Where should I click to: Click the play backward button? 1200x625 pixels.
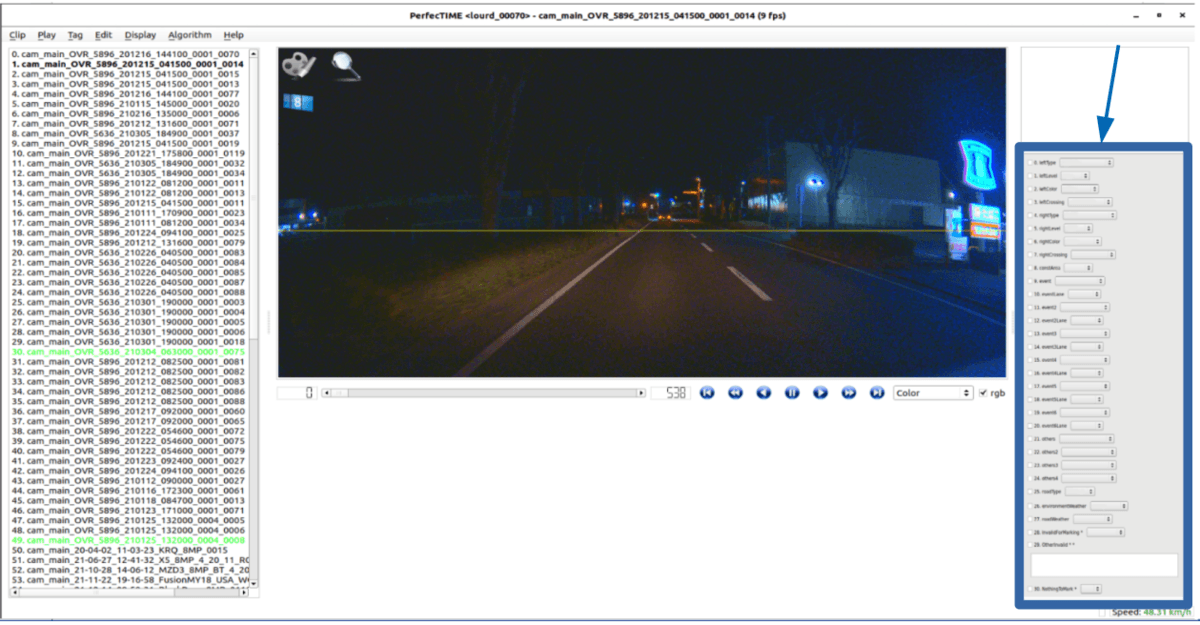click(x=763, y=393)
